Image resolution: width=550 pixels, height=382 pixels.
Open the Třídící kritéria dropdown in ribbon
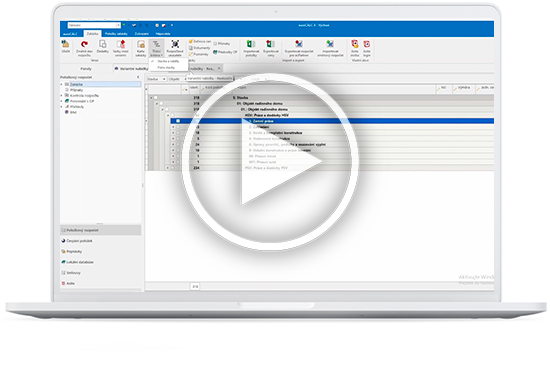click(x=156, y=48)
